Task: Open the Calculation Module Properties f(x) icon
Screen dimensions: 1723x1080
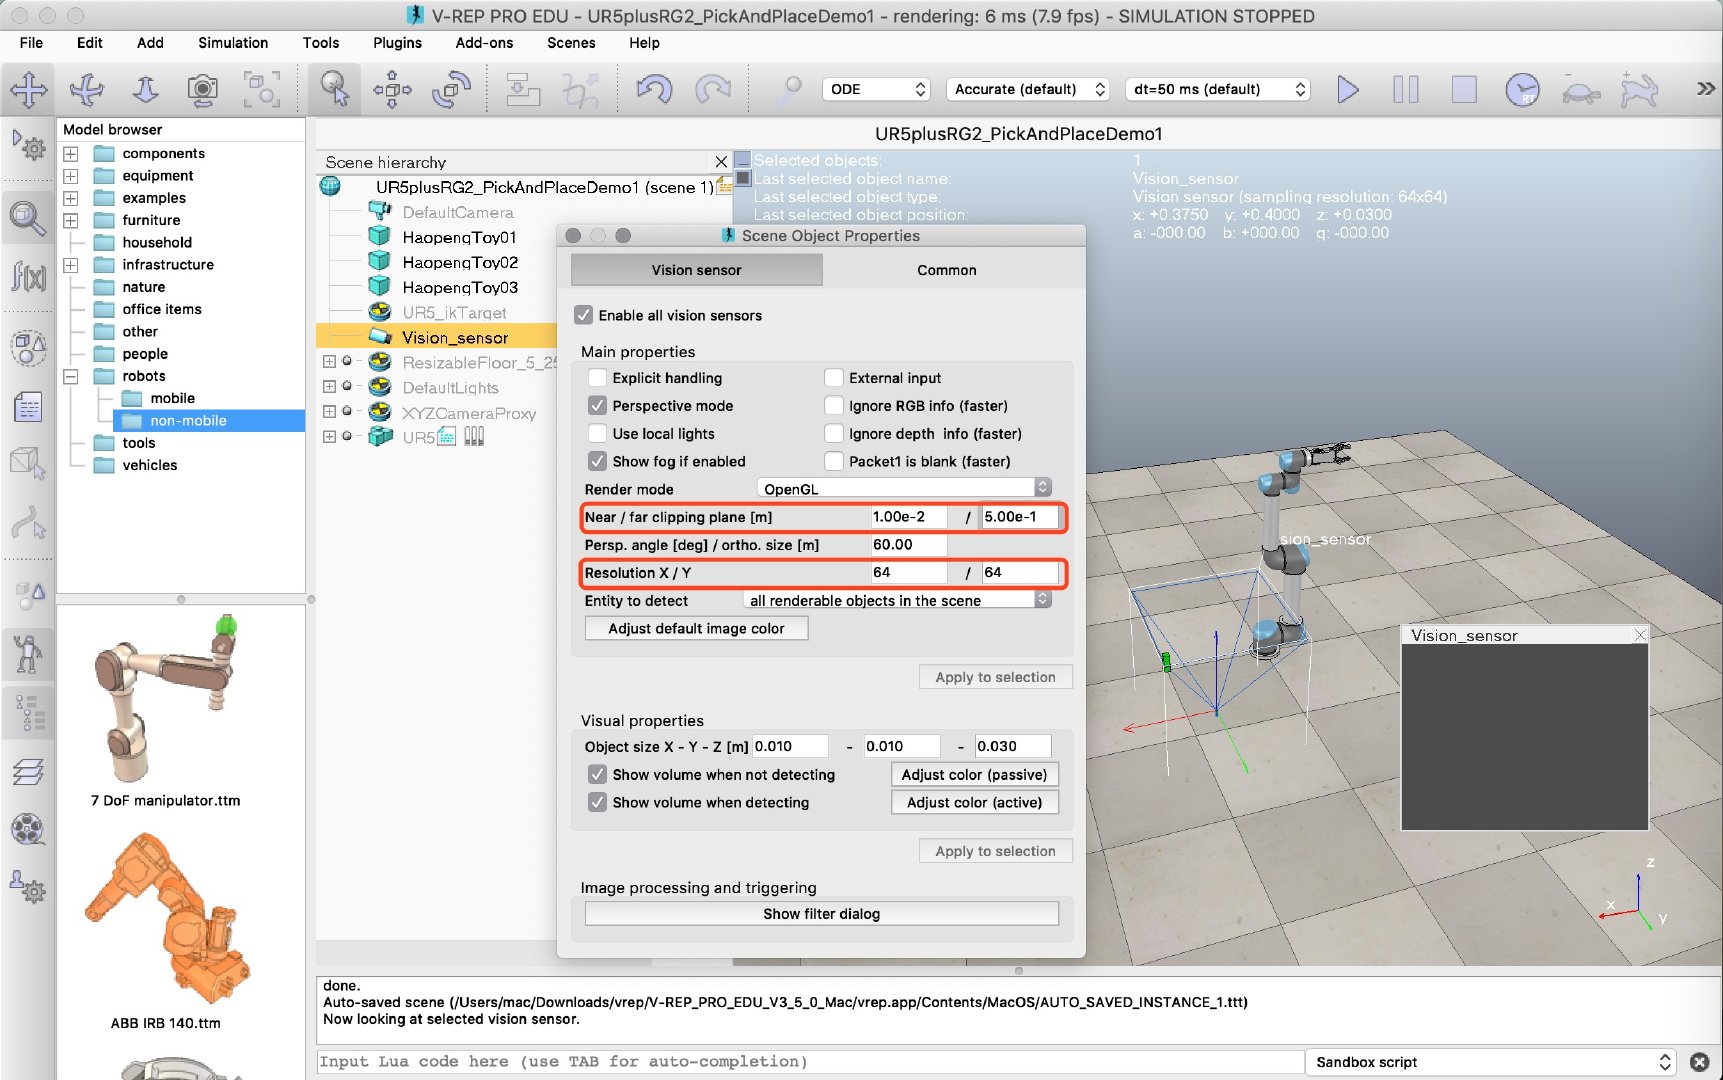Action: (x=29, y=279)
